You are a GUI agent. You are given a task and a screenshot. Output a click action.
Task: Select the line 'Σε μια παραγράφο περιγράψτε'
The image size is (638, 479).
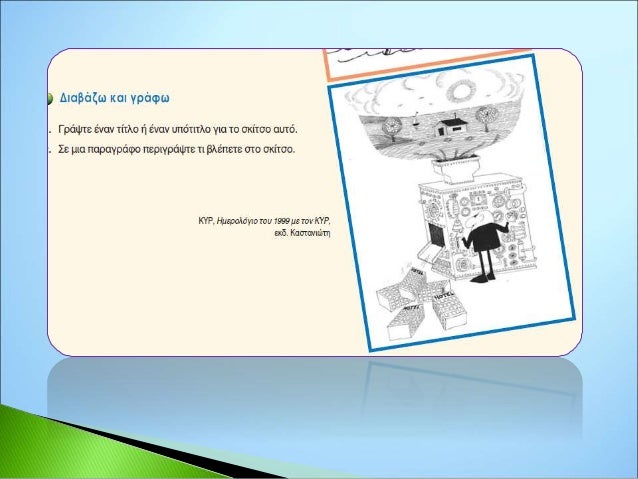(x=177, y=149)
